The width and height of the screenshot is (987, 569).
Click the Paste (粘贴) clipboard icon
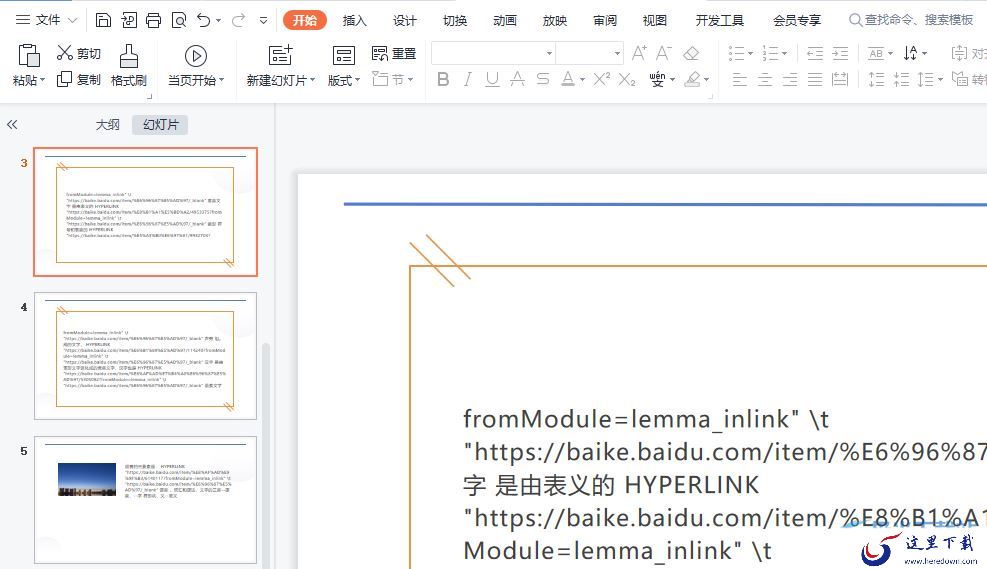[x=29, y=55]
